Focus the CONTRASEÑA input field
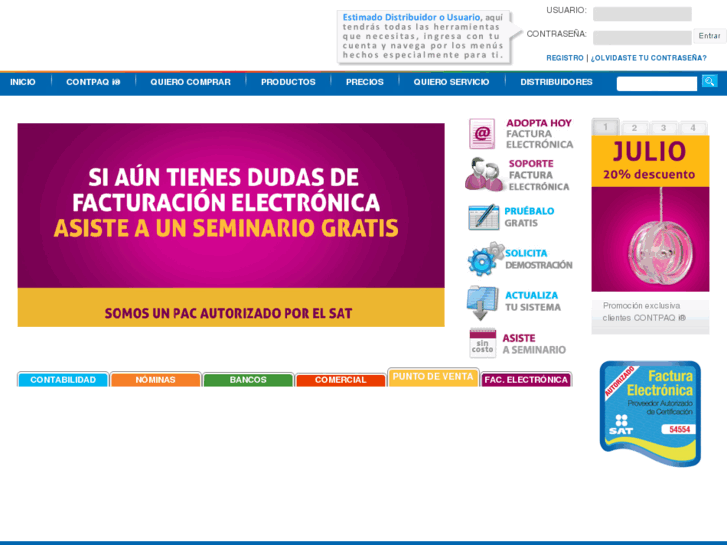 (642, 37)
